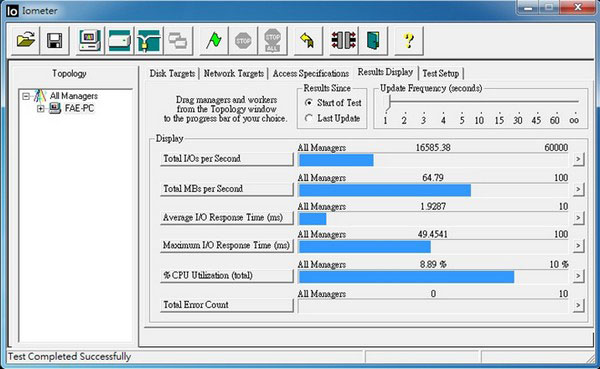Select the FAE-PC computer icon in topology
This screenshot has width=600, height=369.
pos(55,108)
